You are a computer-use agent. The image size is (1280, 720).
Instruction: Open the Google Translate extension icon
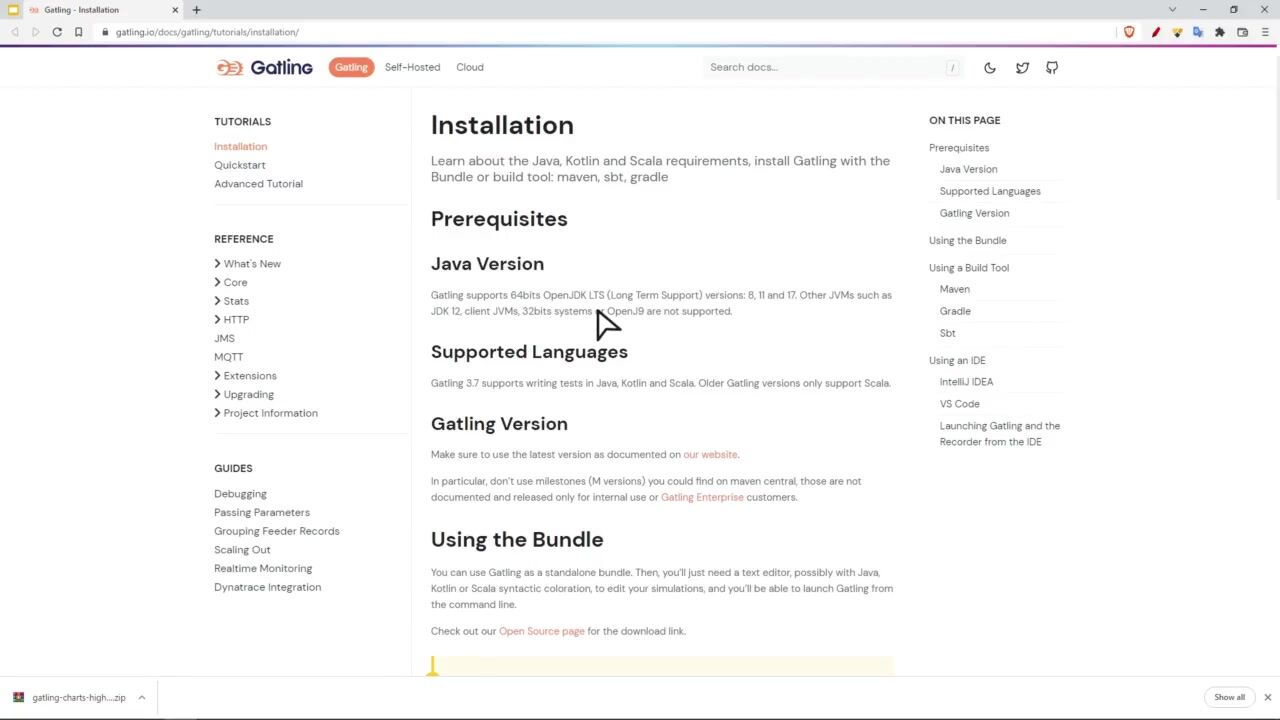(x=1198, y=32)
